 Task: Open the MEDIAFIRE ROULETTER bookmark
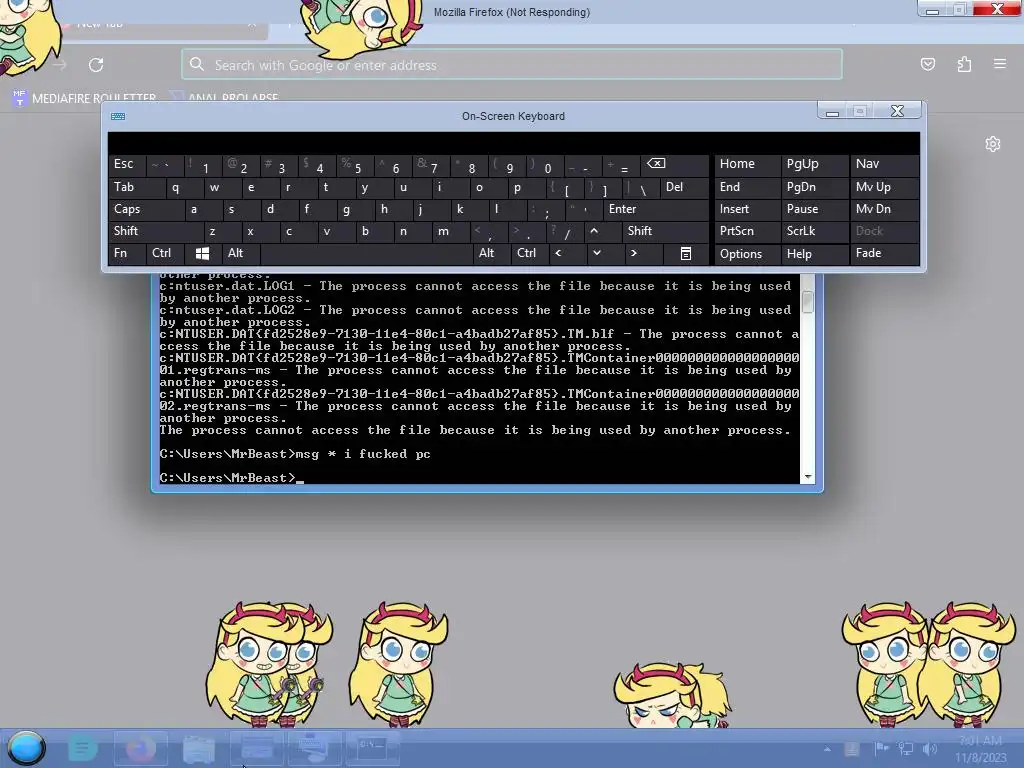point(84,98)
